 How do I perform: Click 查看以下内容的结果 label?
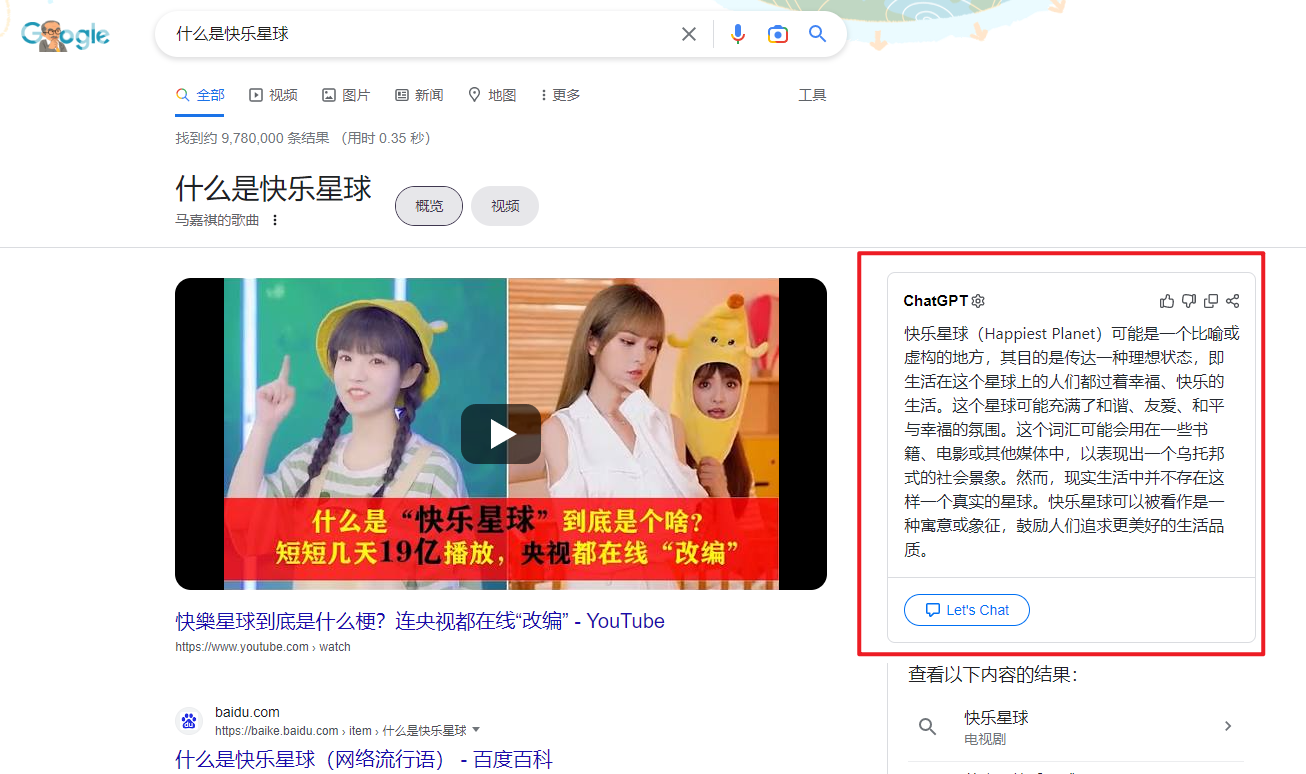[993, 675]
